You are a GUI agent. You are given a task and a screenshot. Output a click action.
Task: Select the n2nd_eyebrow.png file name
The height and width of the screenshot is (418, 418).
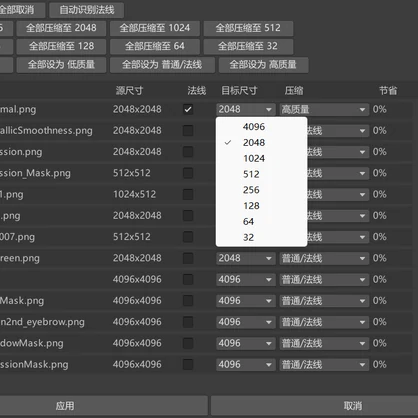42,322
